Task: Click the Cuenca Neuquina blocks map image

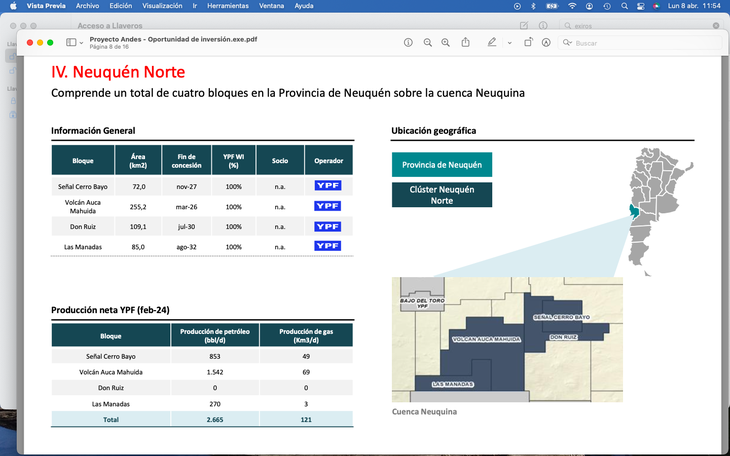Action: [x=507, y=339]
